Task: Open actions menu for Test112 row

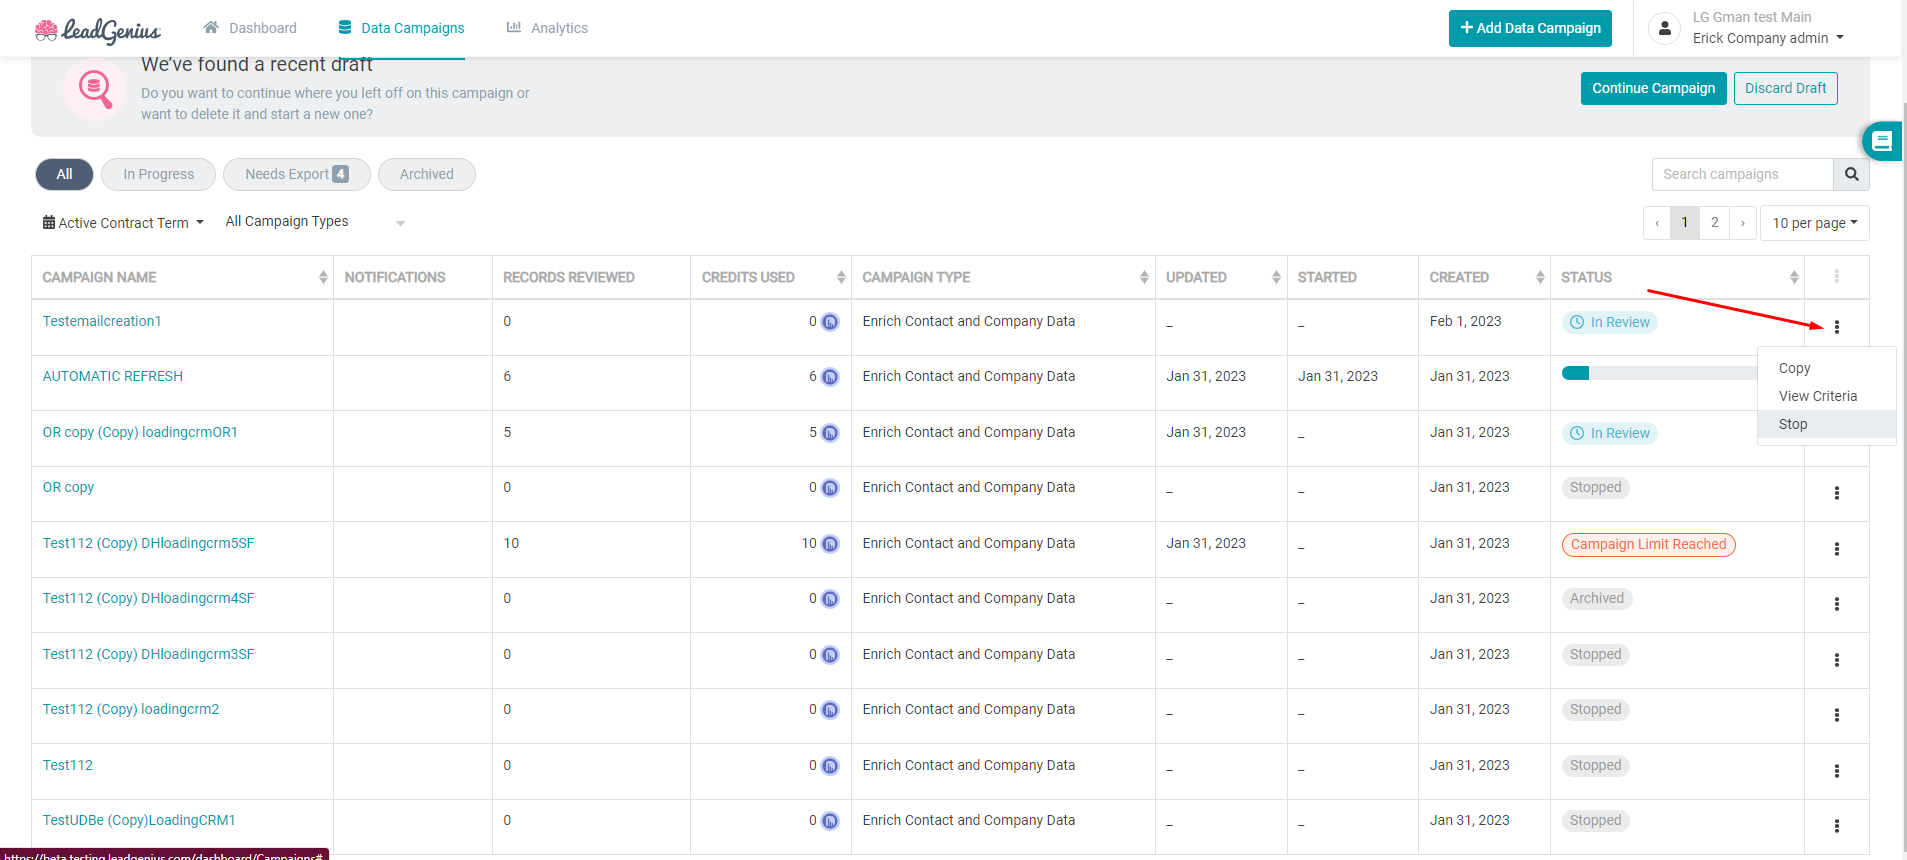Action: point(1836,771)
